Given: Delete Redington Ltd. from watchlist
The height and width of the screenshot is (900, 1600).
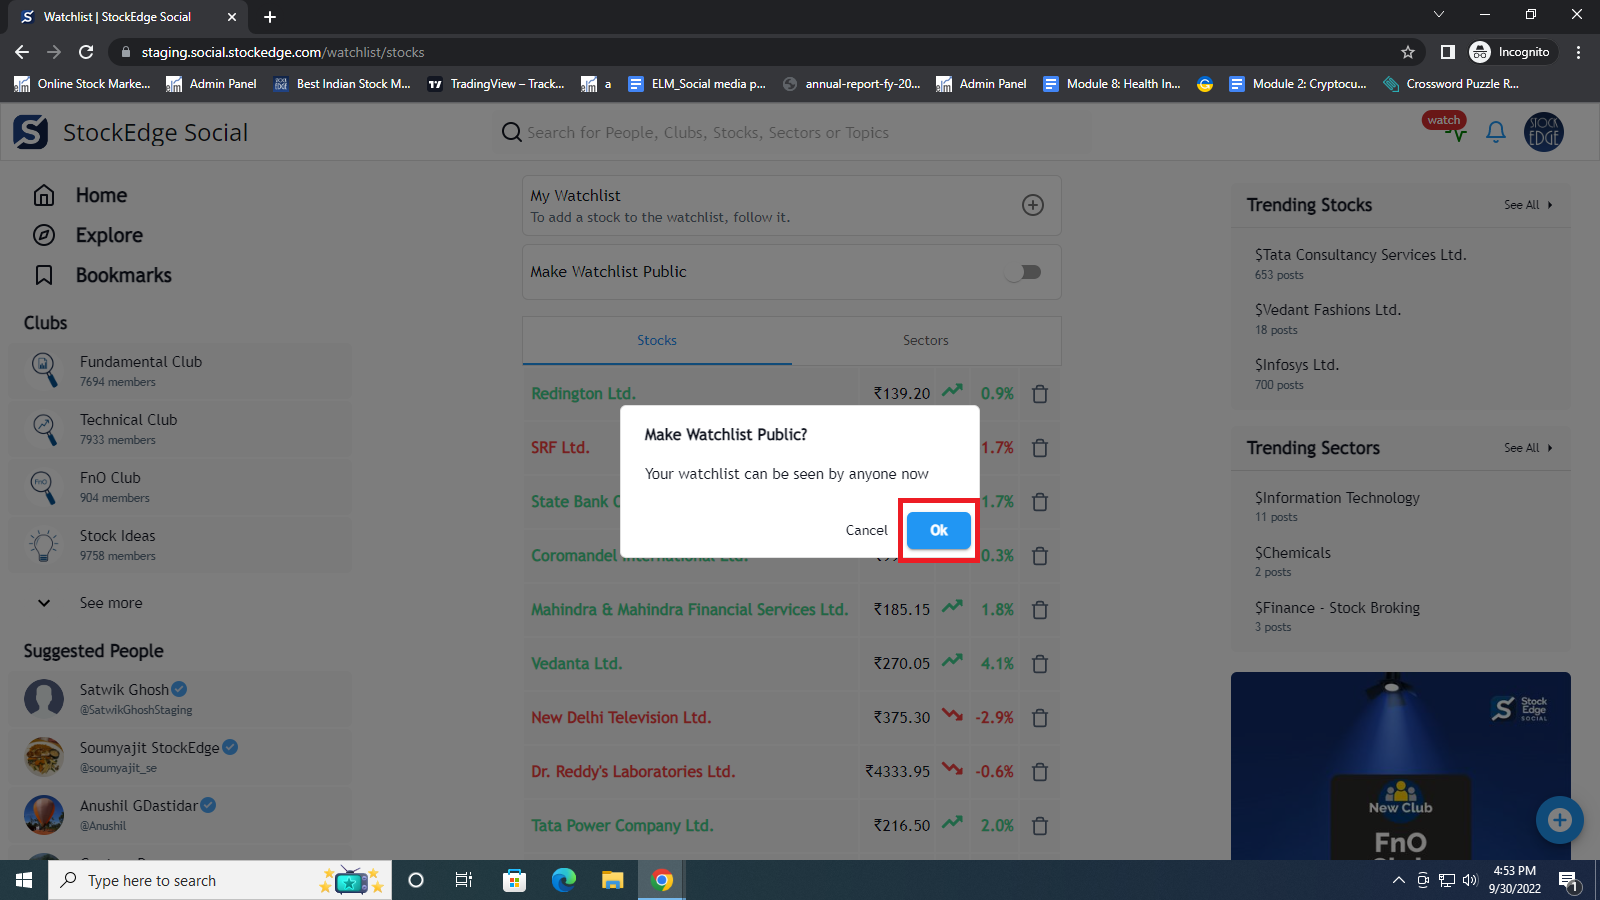Looking at the screenshot, I should click(x=1040, y=394).
